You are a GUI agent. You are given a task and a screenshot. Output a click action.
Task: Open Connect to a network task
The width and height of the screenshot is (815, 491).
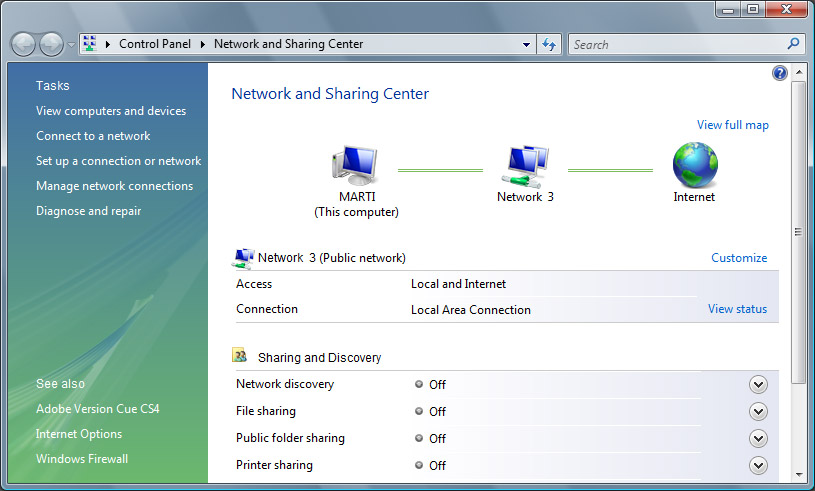click(x=93, y=136)
